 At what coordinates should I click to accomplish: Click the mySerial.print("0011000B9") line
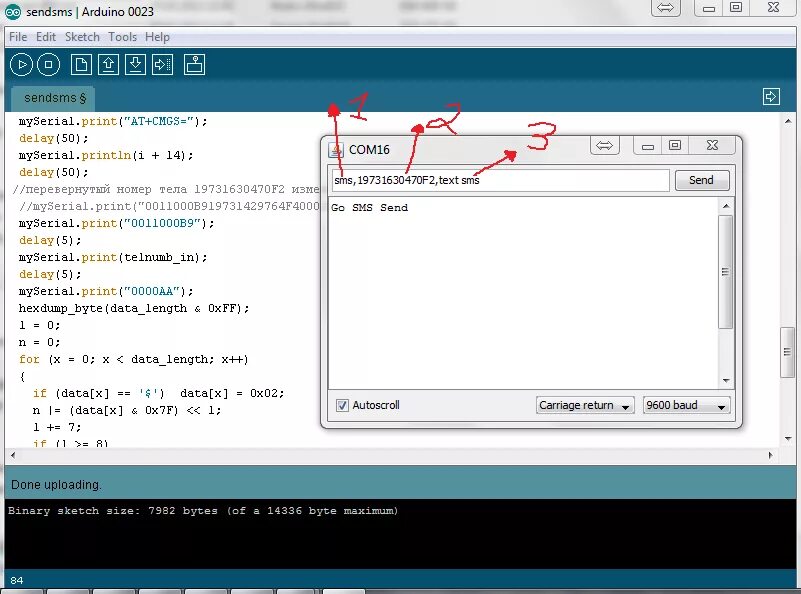point(116,224)
